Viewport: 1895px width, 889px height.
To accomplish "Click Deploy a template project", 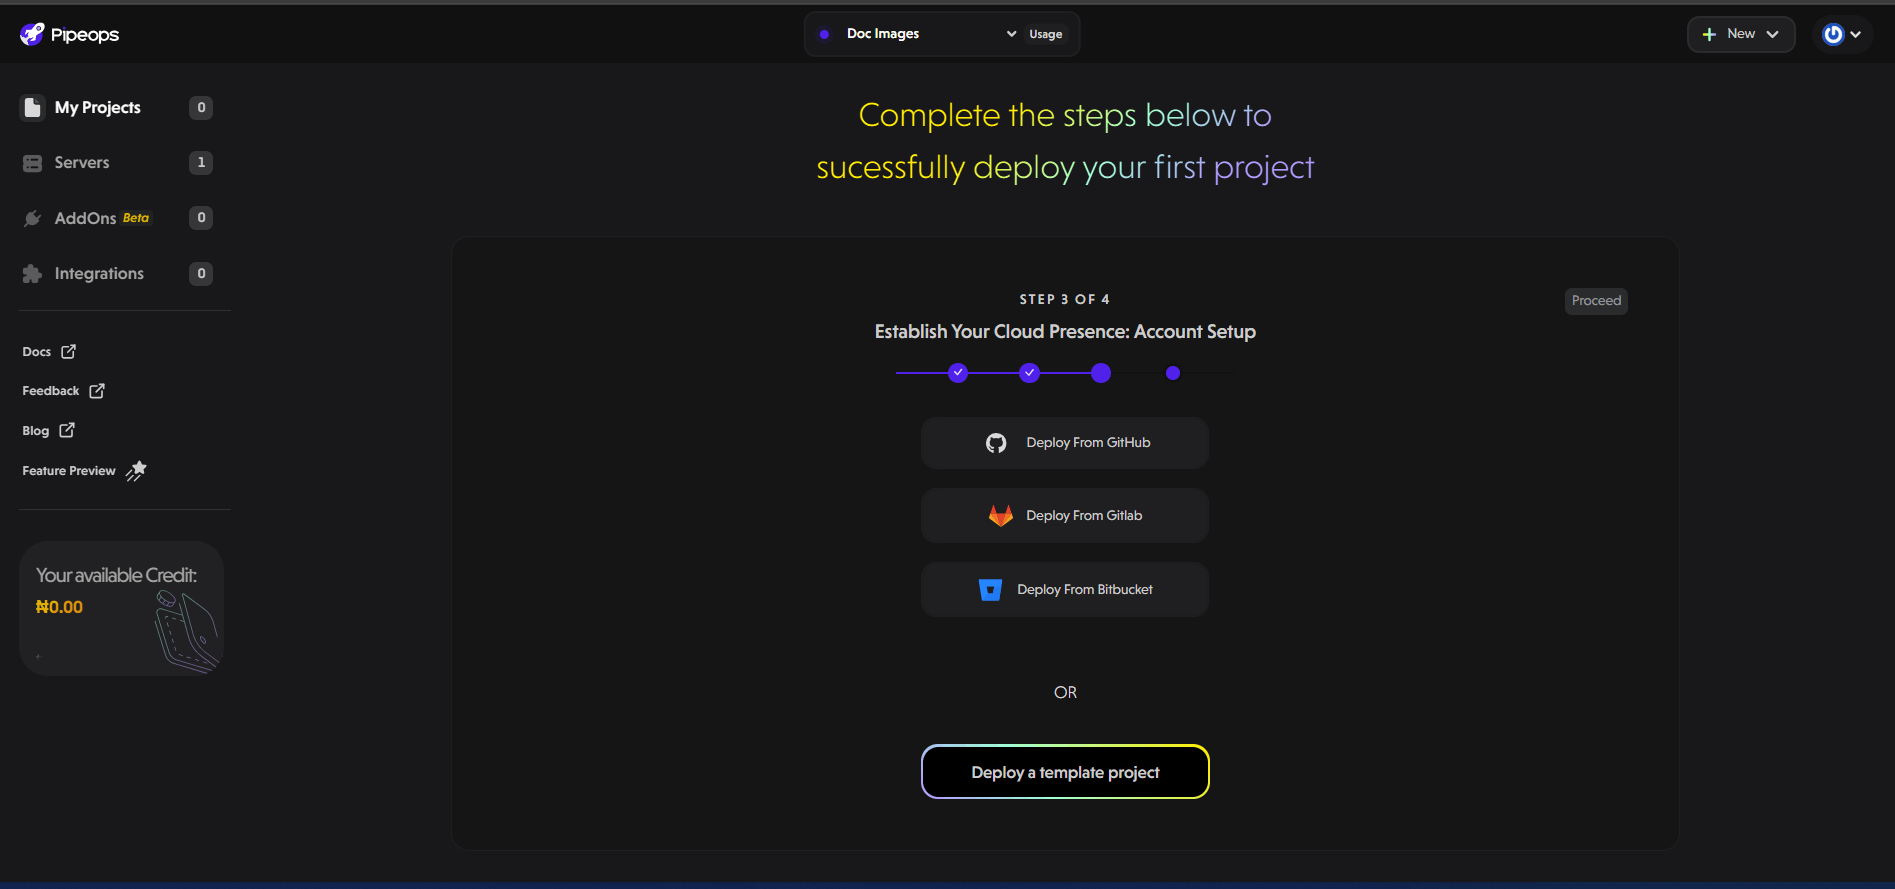I will click(1065, 772).
